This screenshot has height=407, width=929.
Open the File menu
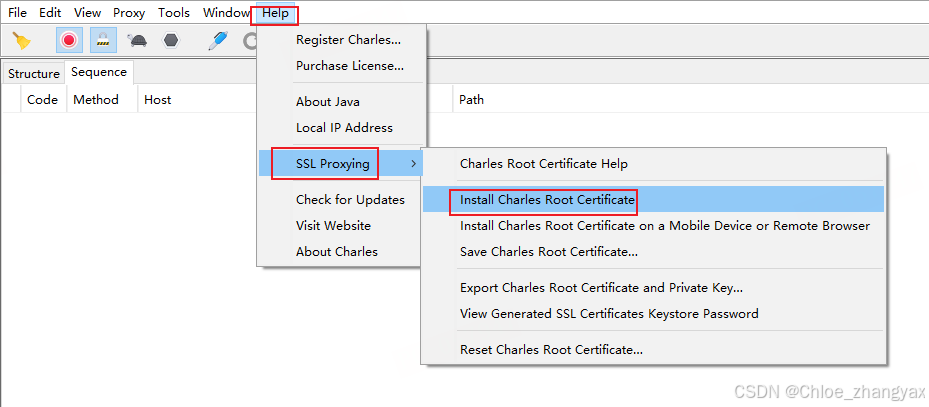17,12
